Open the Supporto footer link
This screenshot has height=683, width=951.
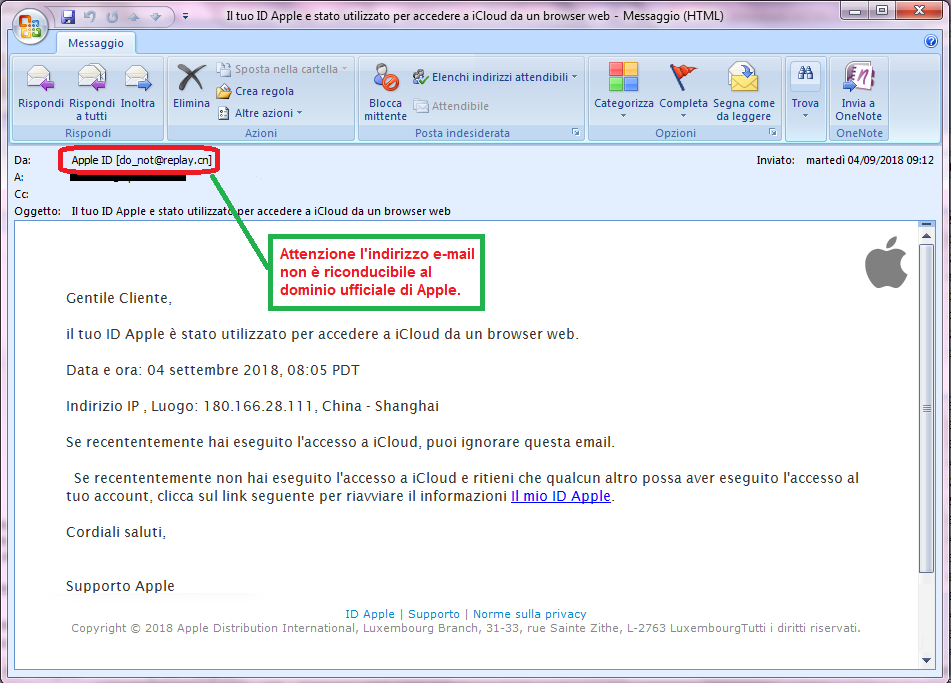434,614
